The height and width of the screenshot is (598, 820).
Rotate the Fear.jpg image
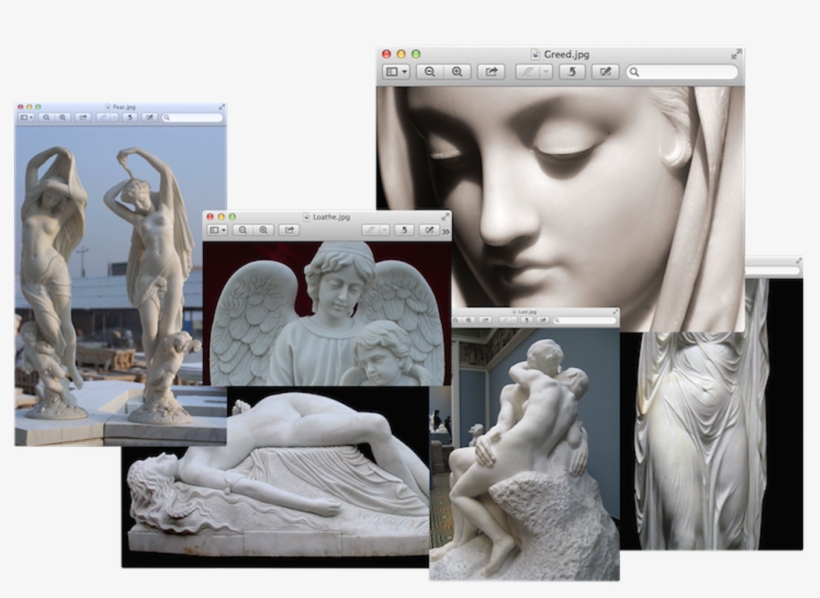coord(130,117)
